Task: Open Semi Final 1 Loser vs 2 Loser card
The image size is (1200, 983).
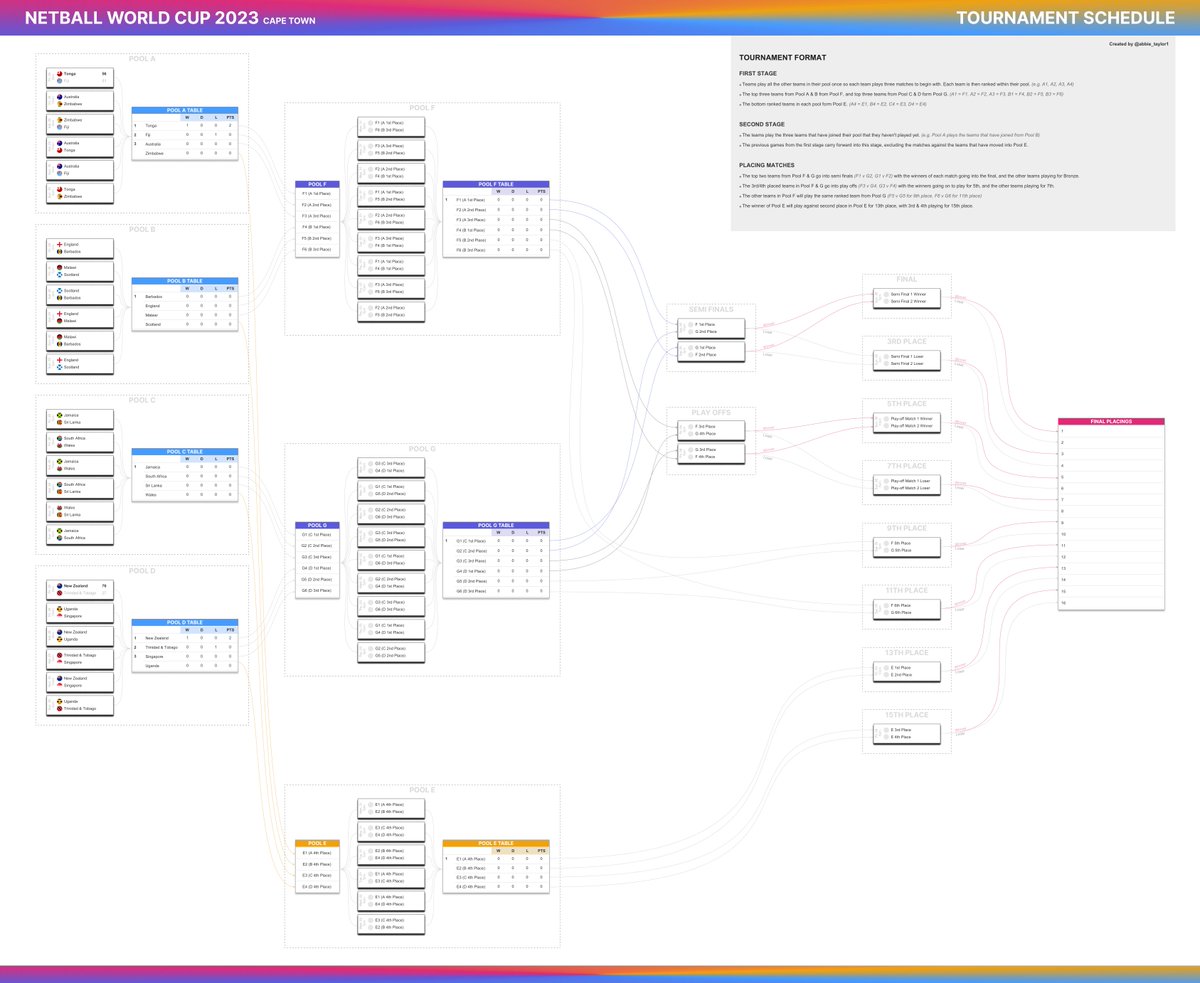Action: click(908, 360)
